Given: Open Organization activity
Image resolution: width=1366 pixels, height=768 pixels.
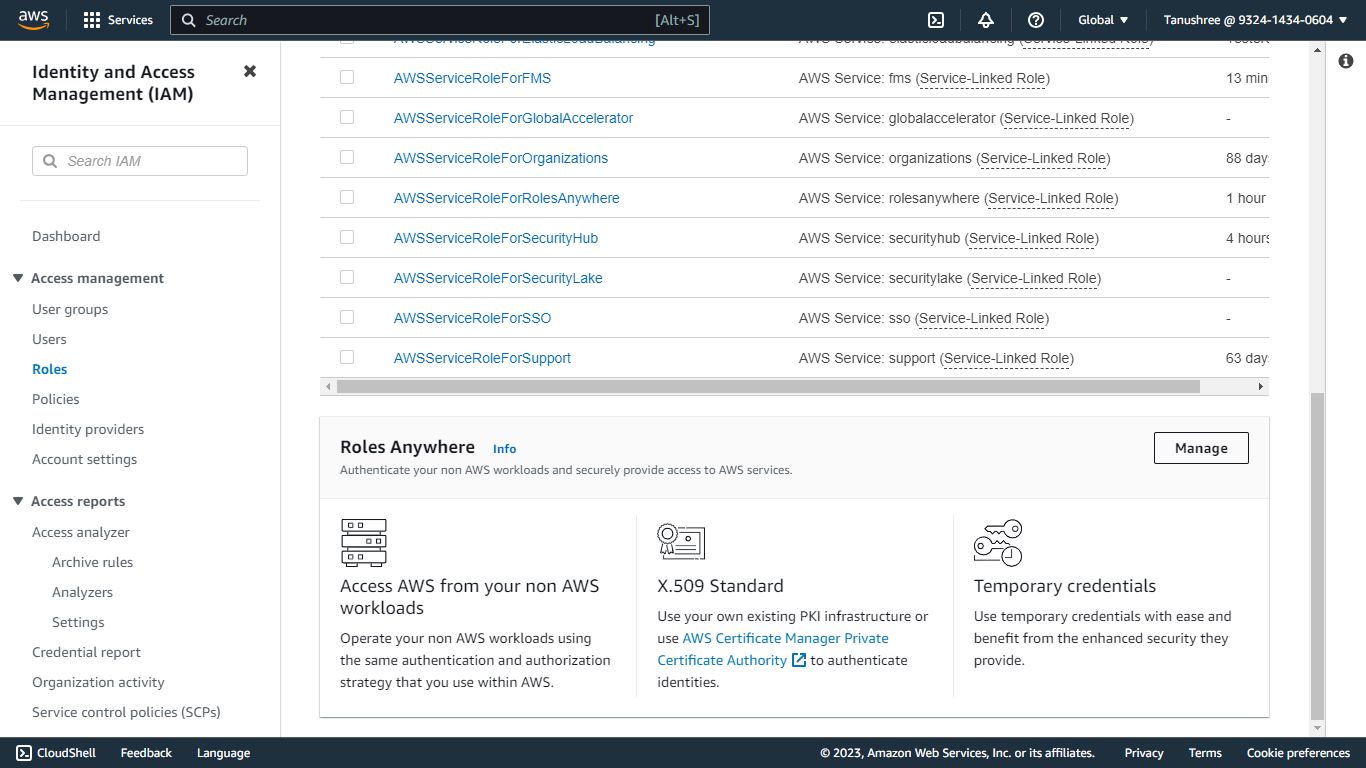Looking at the screenshot, I should [98, 682].
